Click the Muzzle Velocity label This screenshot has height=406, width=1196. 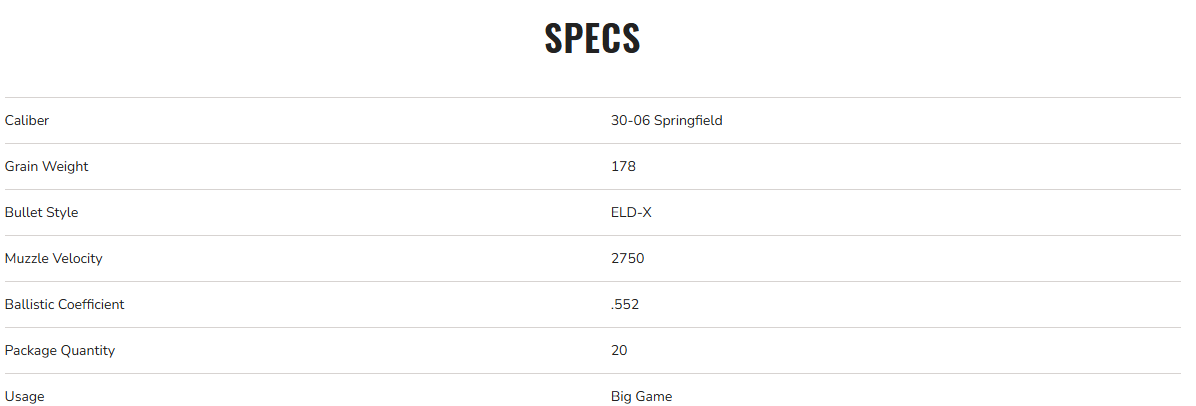click(53, 259)
